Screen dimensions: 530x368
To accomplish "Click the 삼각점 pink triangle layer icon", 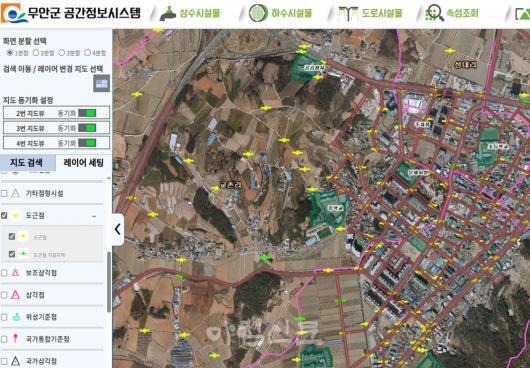I will [x=16, y=295].
